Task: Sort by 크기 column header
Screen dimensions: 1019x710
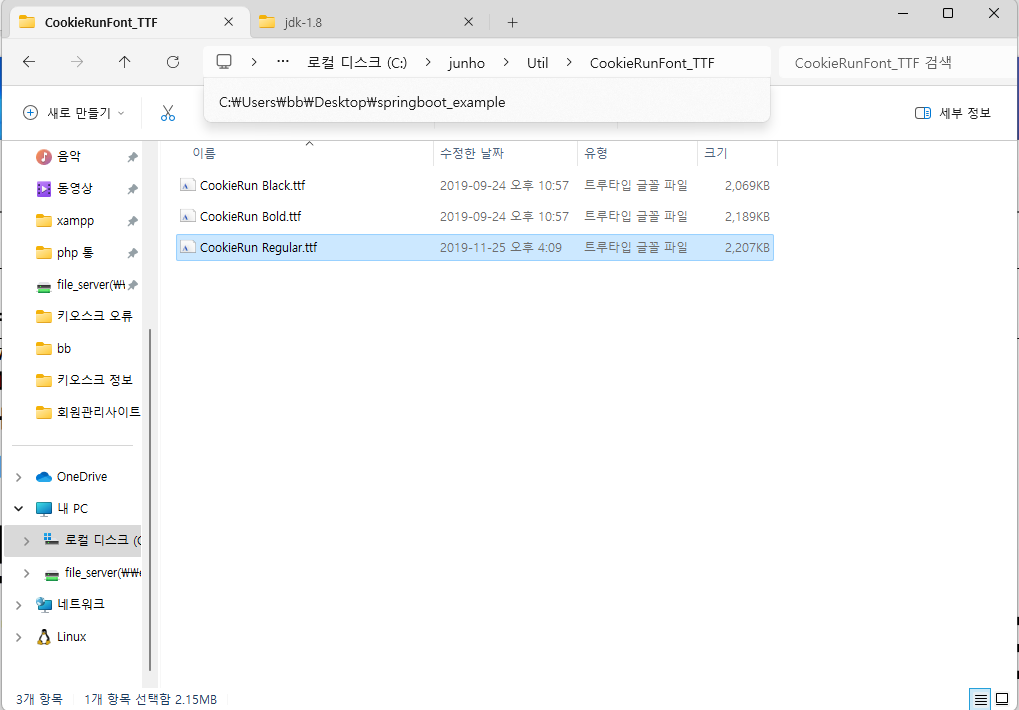Action: point(737,153)
